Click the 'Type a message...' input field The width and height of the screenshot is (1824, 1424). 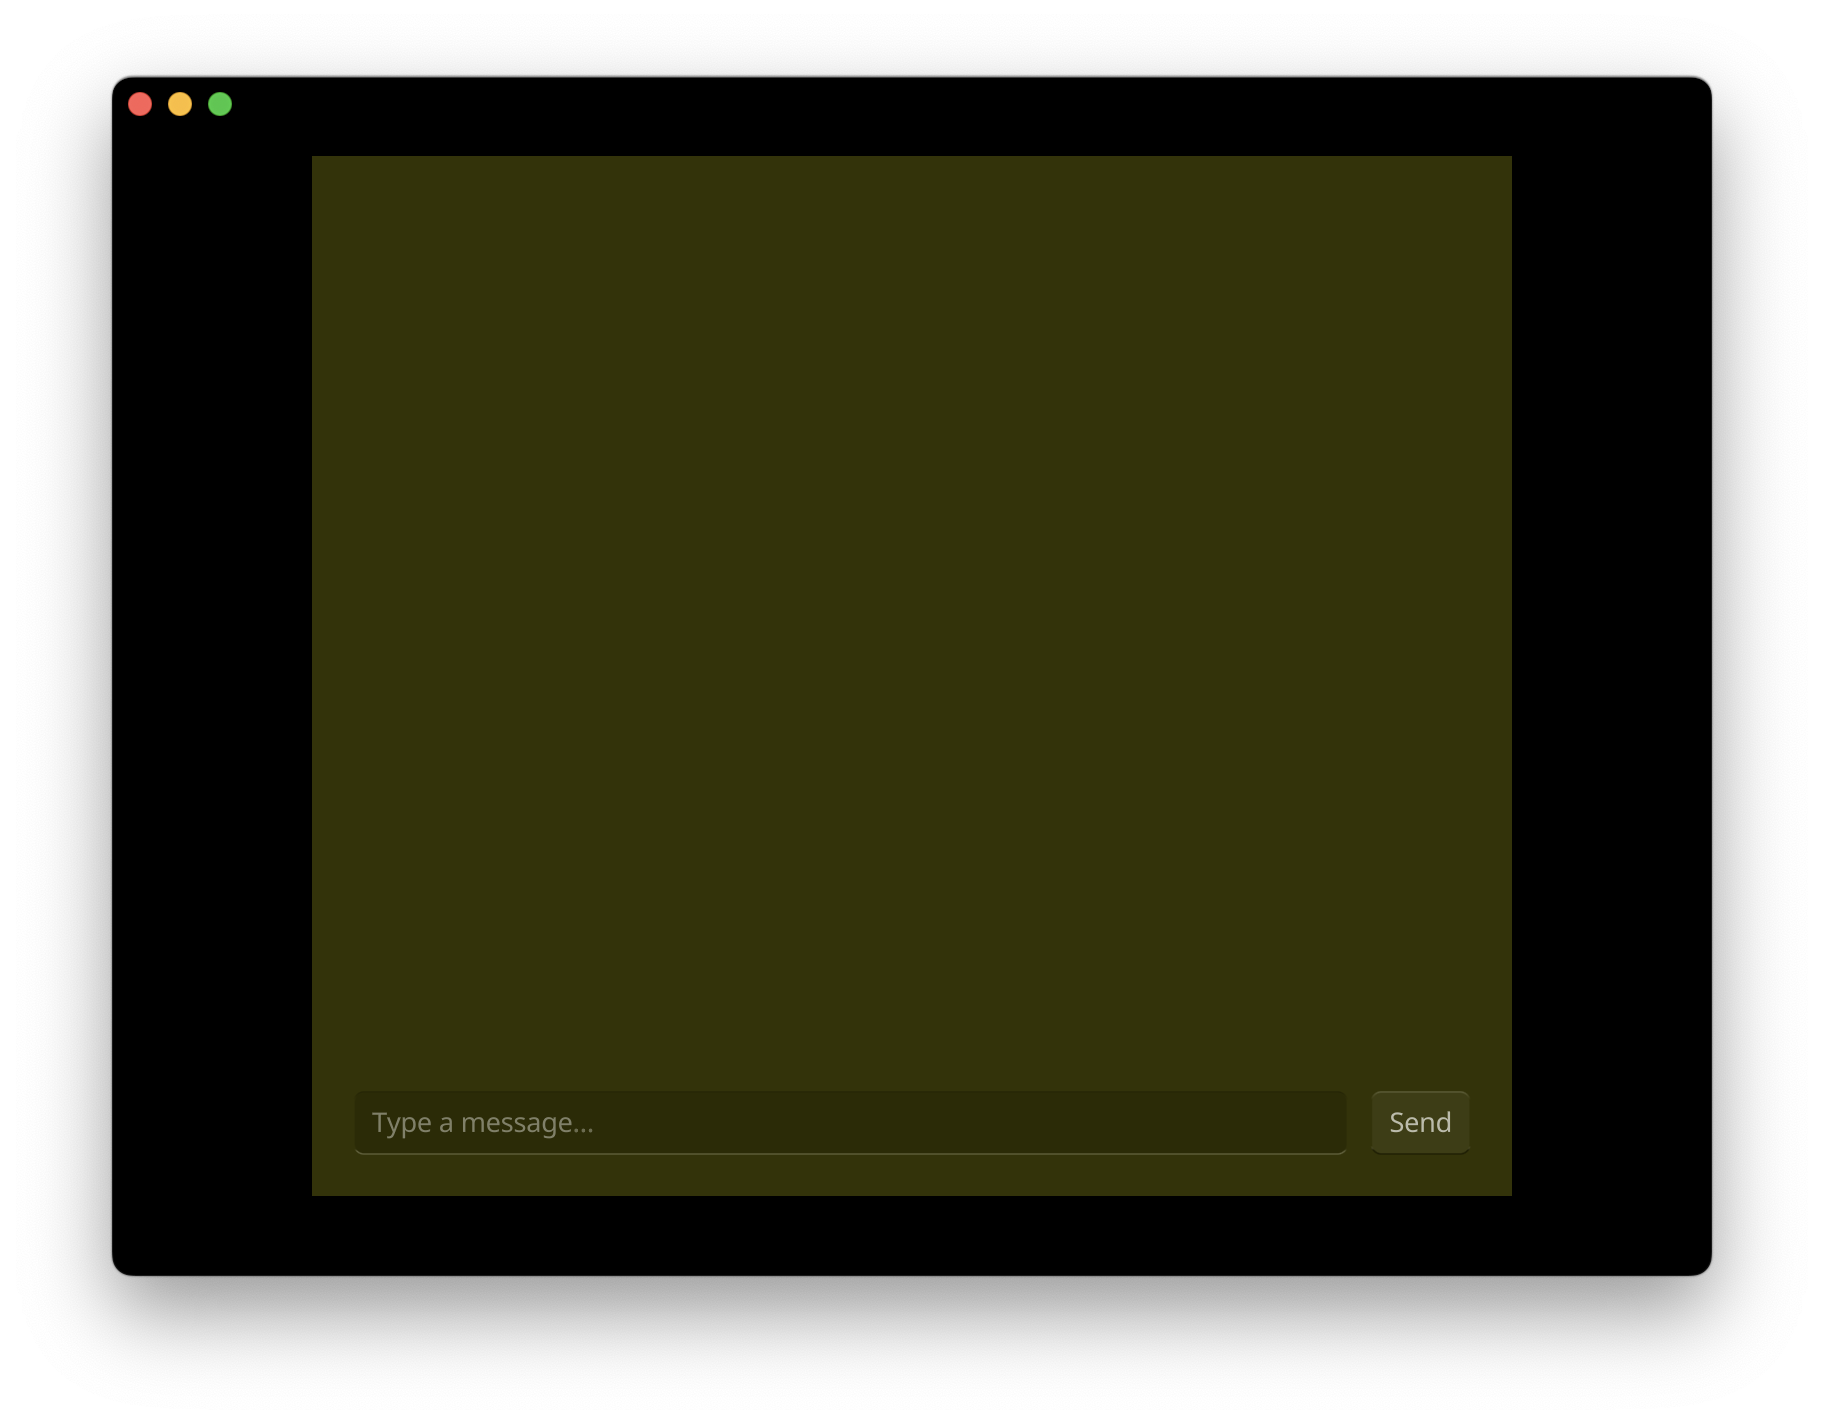pos(850,1122)
